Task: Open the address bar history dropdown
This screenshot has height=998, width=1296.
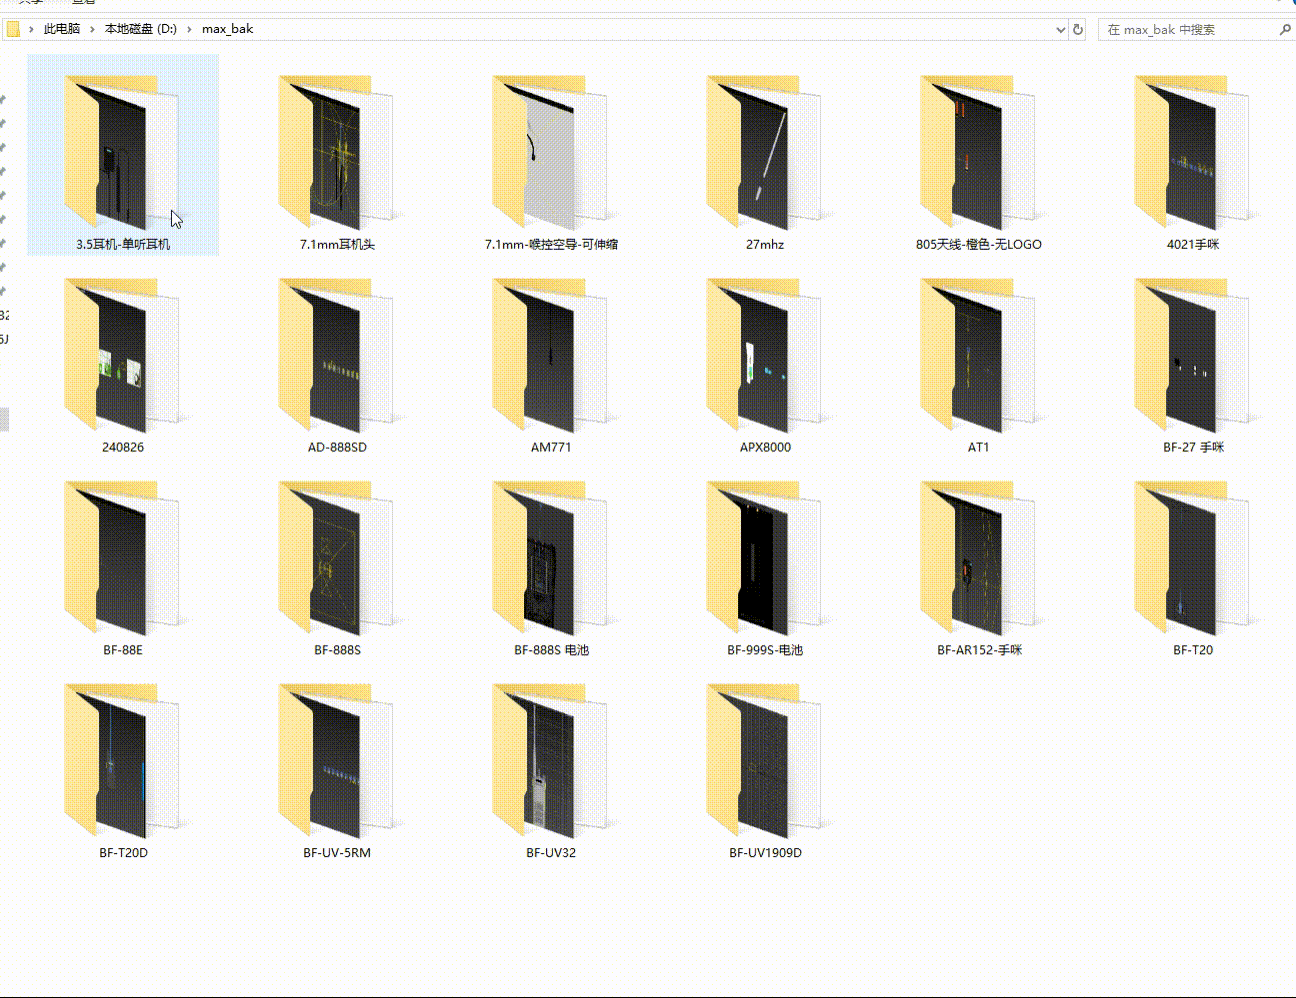Action: (x=1061, y=30)
